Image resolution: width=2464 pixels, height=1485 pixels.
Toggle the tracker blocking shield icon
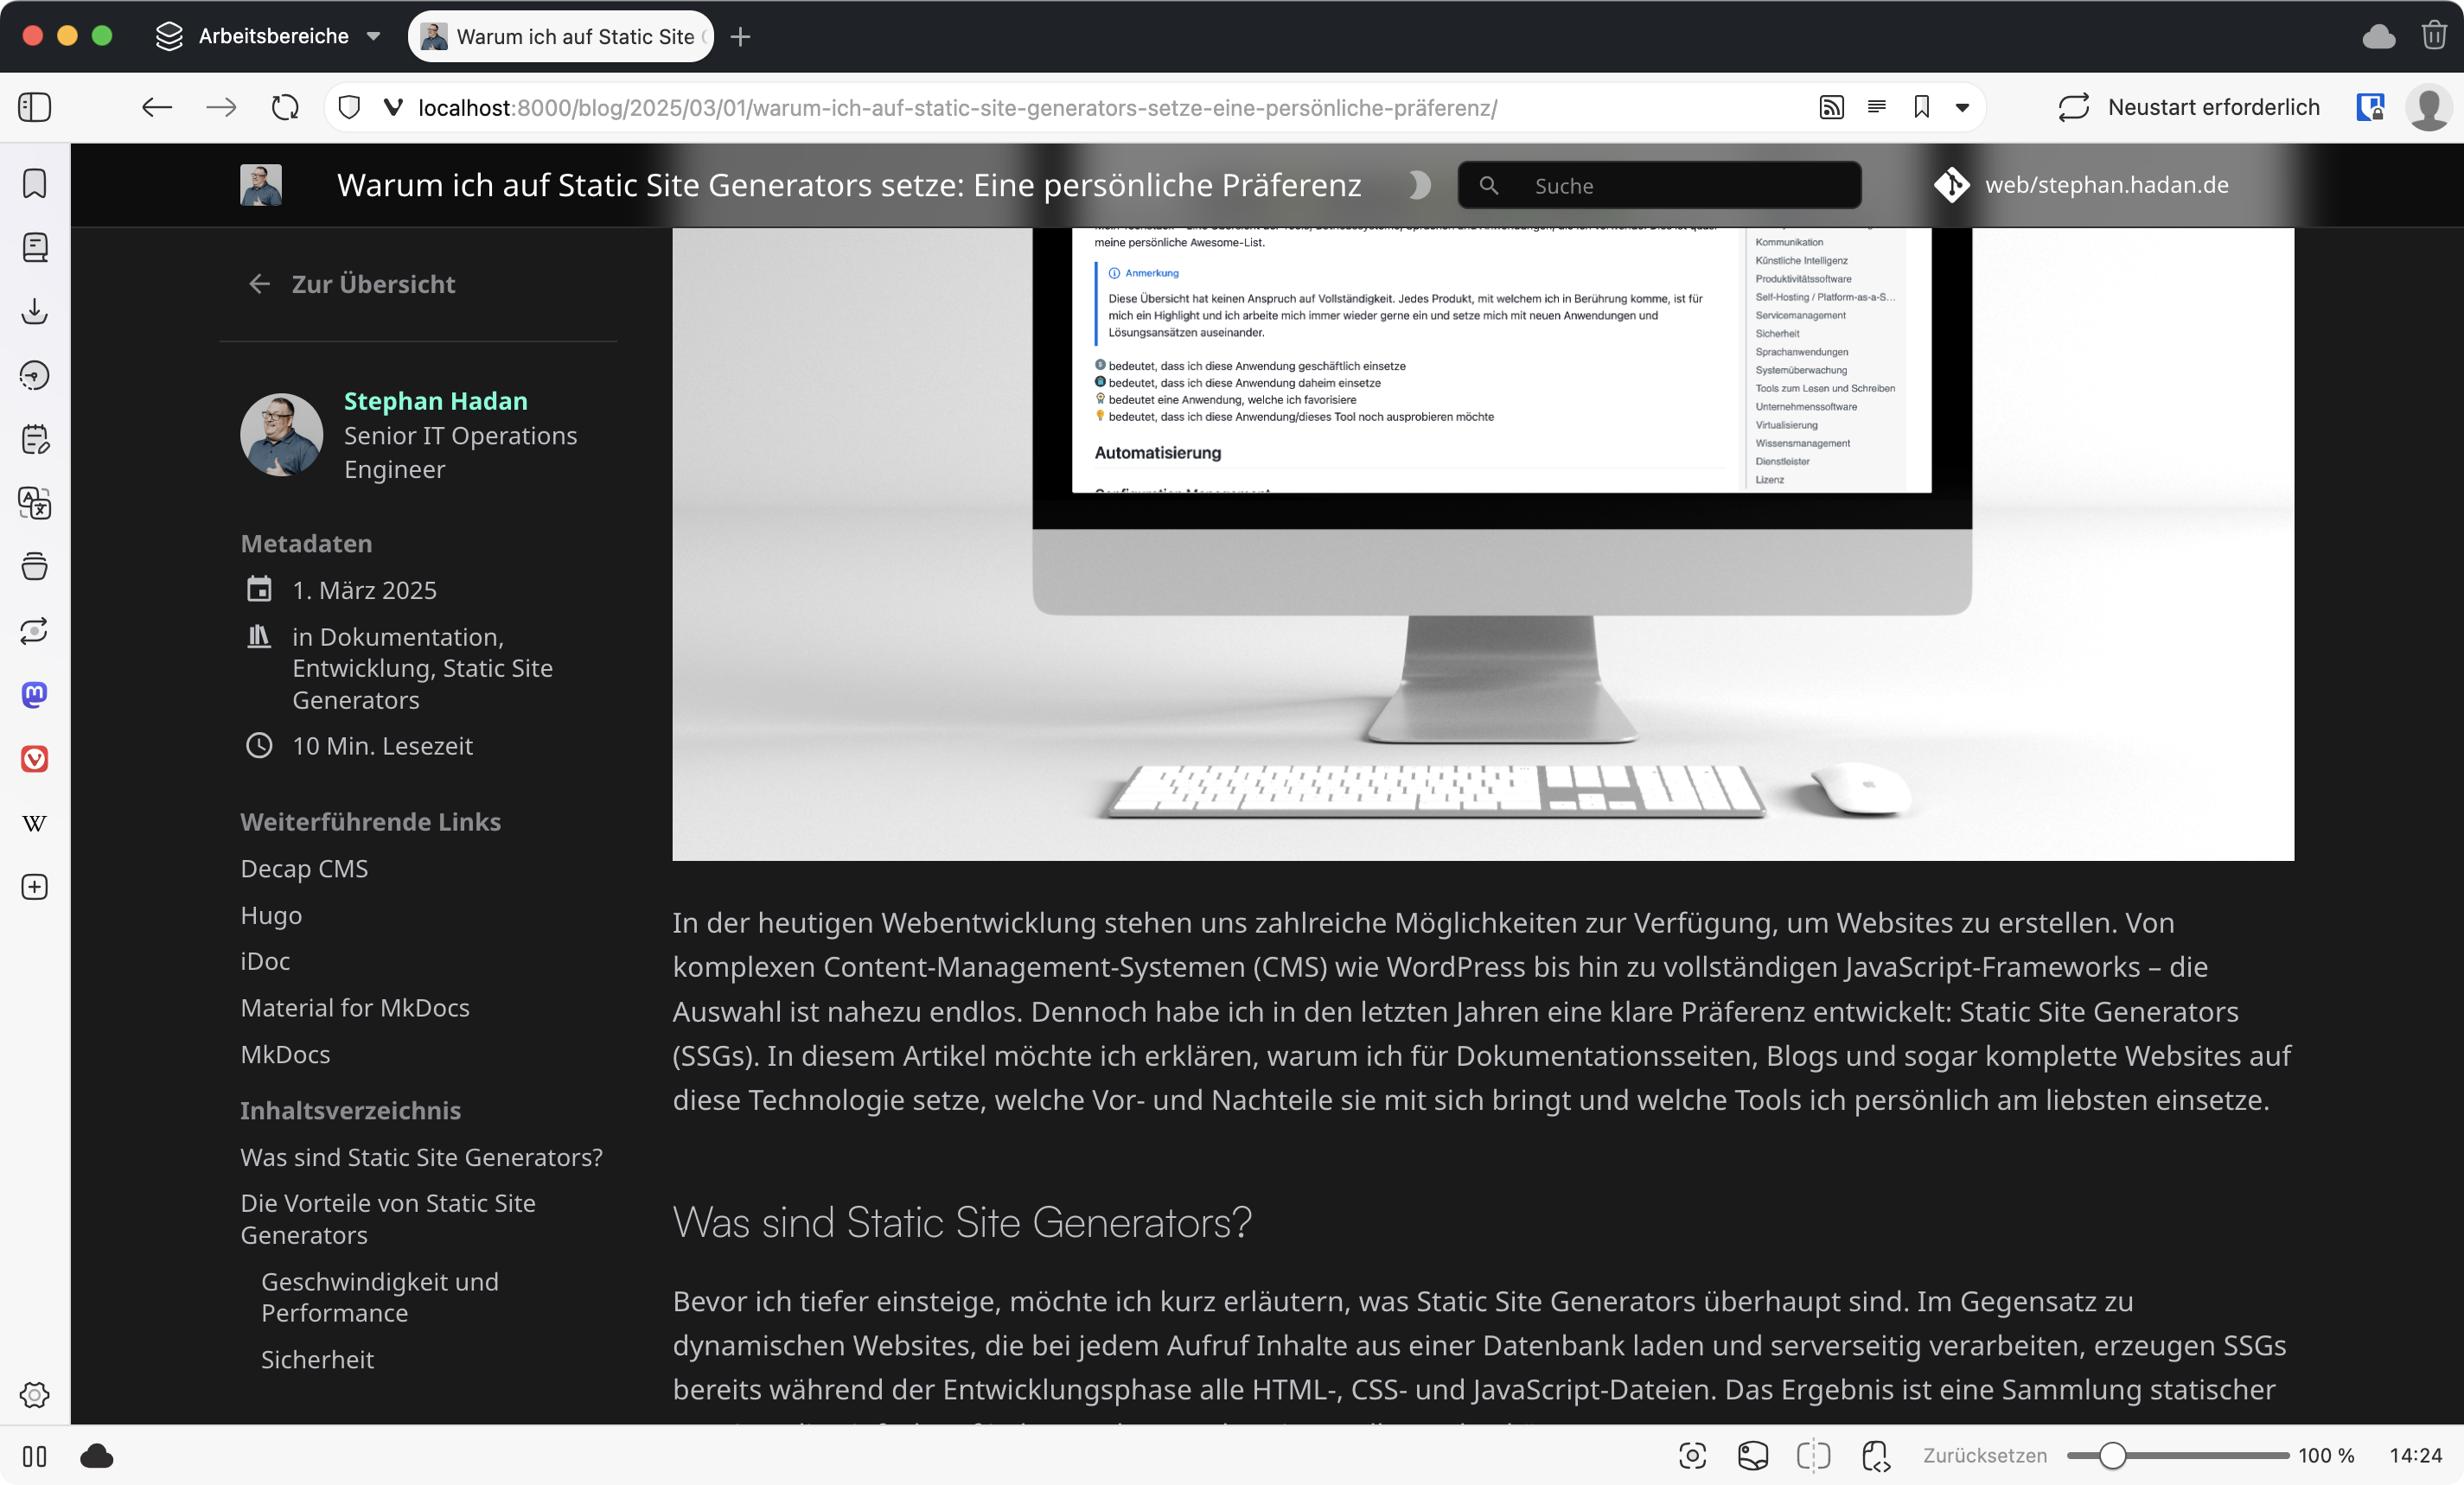(x=349, y=107)
